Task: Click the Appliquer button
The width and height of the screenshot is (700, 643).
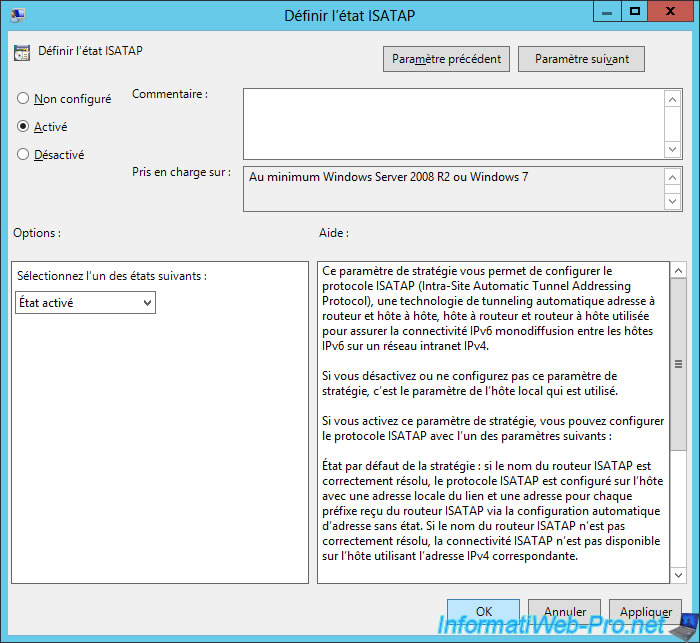Action: click(x=646, y=611)
